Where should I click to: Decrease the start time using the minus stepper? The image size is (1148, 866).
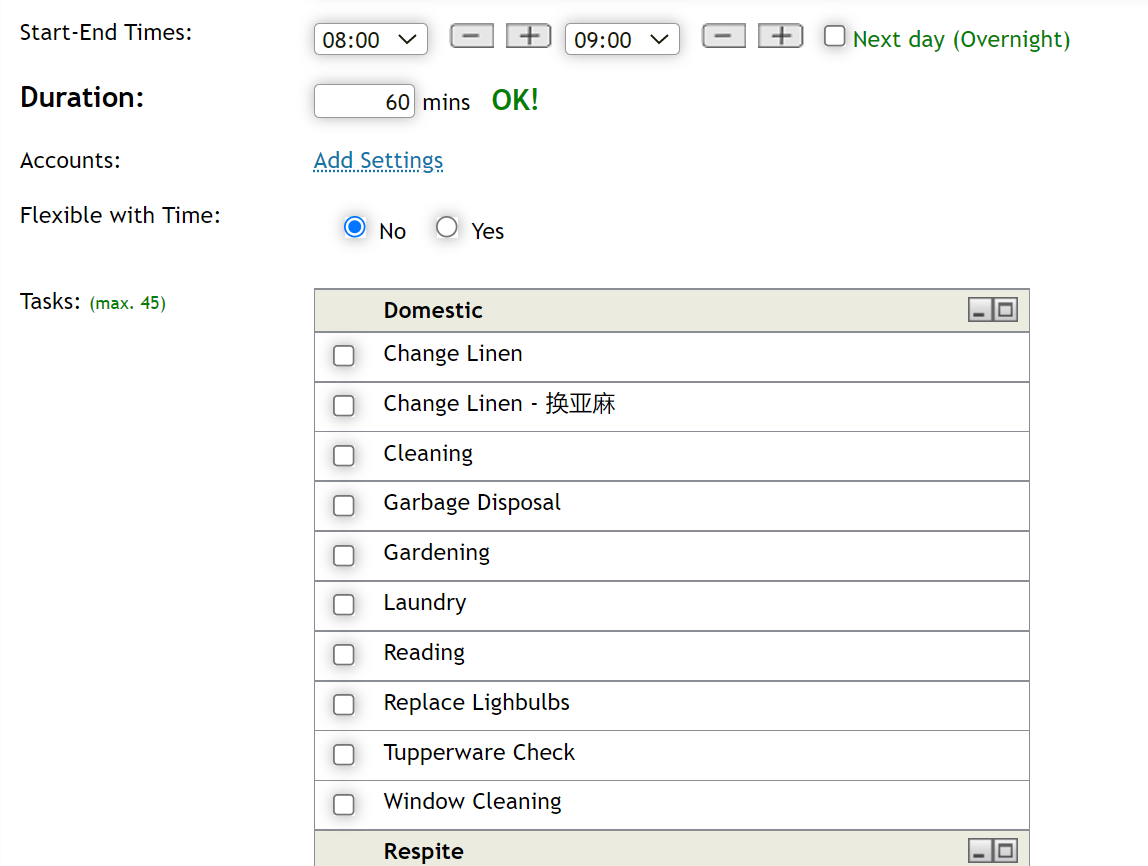[471, 35]
